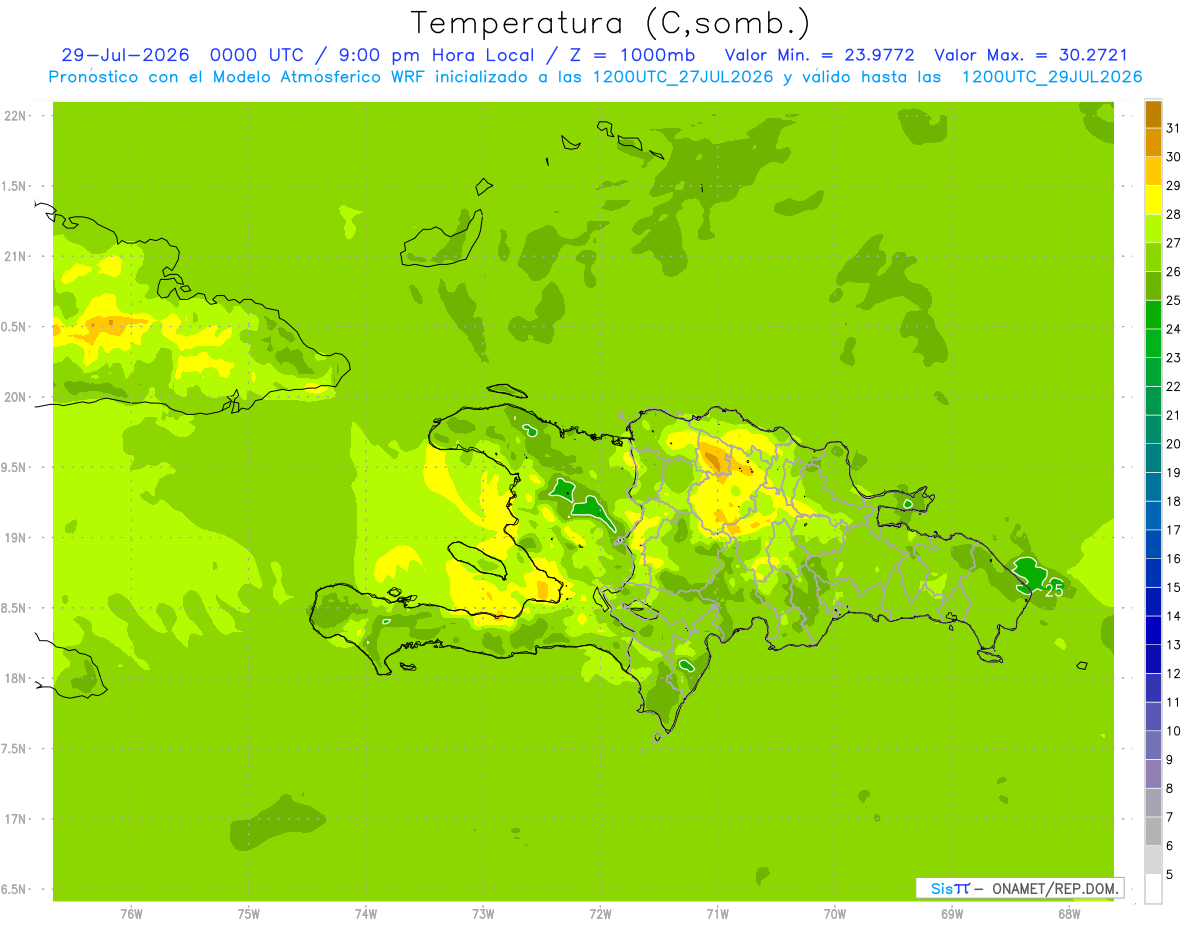
Task: Pick legend band between 26 and 27
Action: (x=1153, y=257)
